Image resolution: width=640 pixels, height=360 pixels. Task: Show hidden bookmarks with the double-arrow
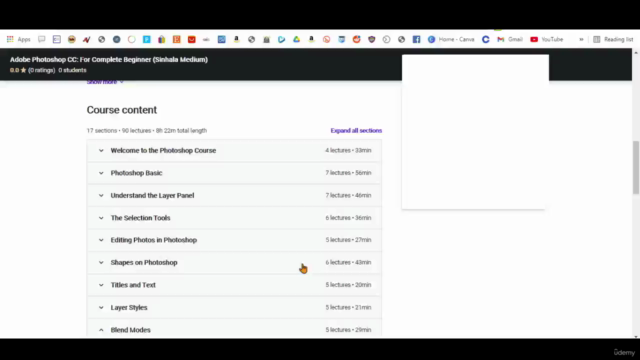coord(581,40)
